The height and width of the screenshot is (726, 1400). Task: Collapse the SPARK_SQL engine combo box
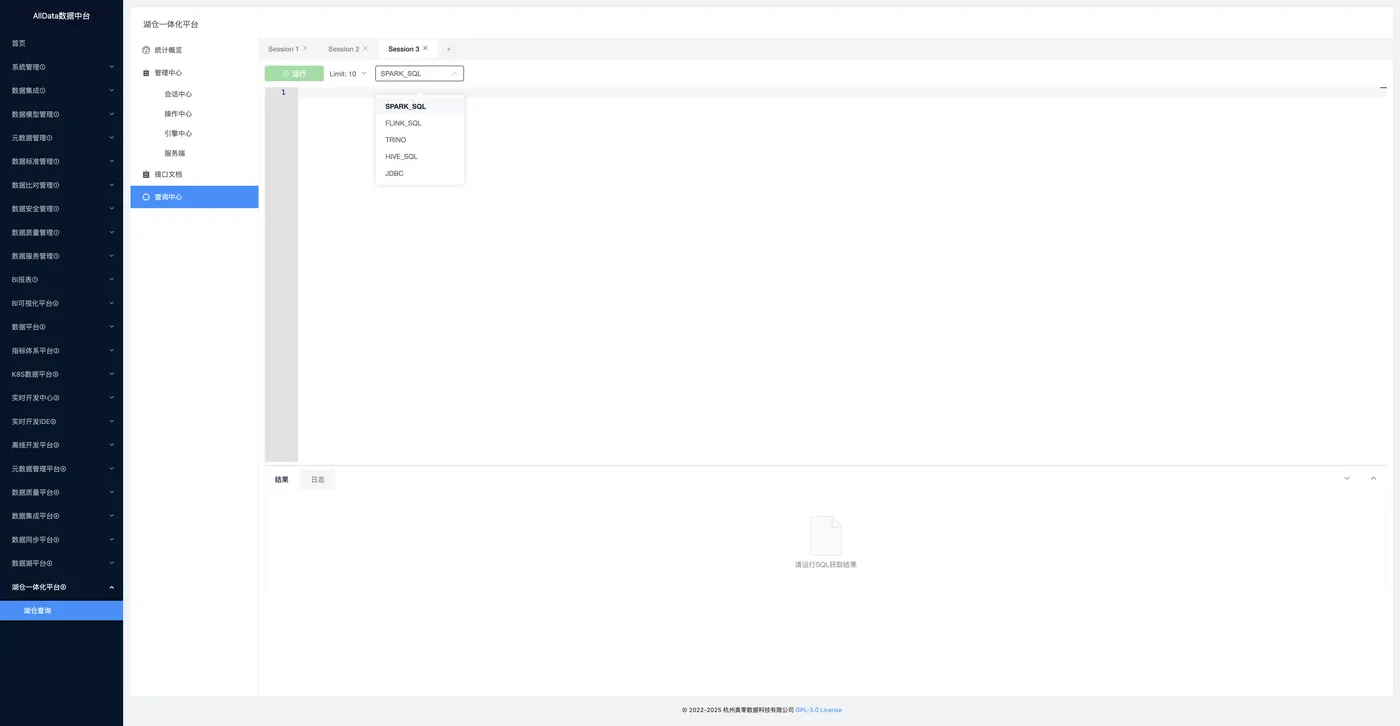point(419,74)
